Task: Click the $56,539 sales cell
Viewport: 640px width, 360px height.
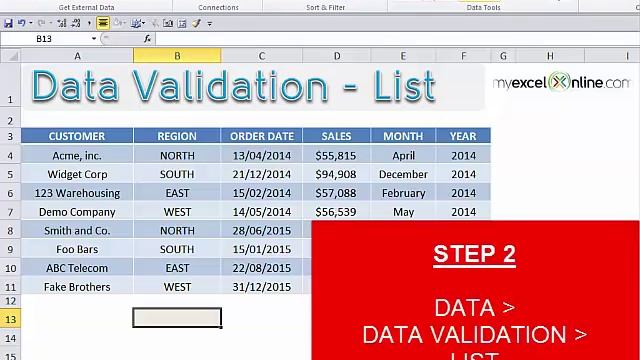Action: click(x=336, y=212)
